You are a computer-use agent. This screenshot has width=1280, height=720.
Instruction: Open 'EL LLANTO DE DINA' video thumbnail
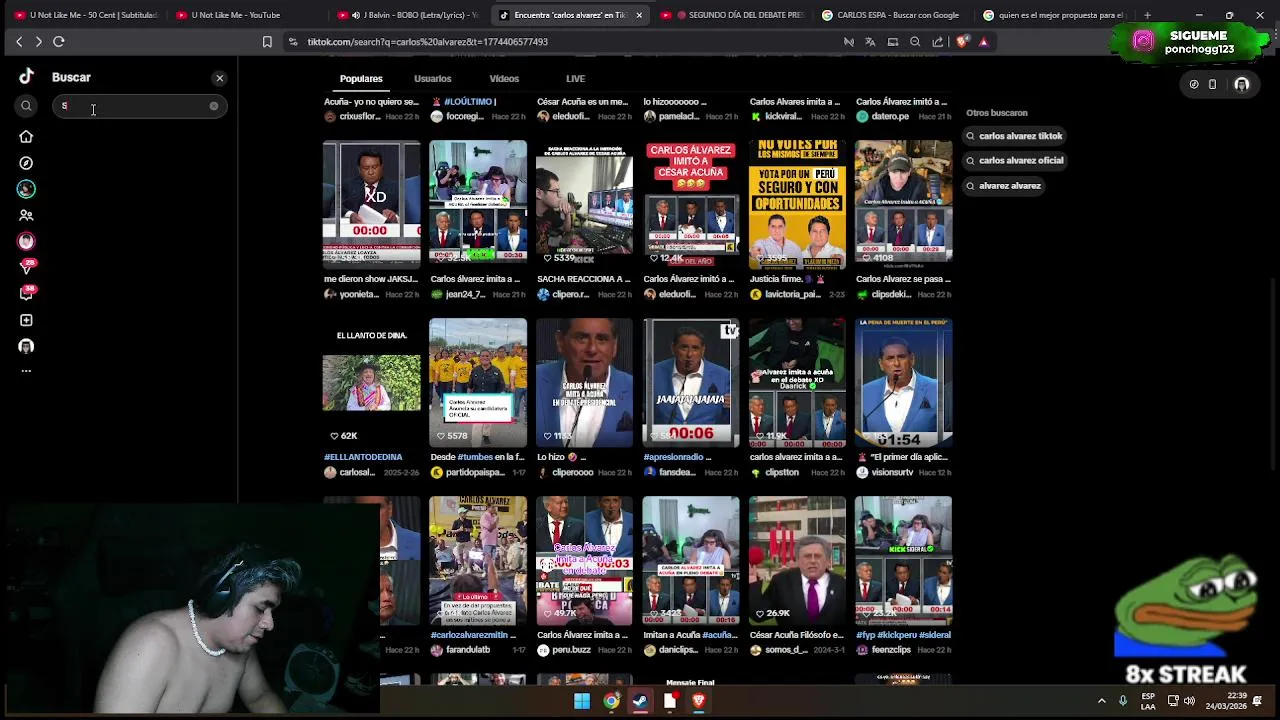click(371, 383)
